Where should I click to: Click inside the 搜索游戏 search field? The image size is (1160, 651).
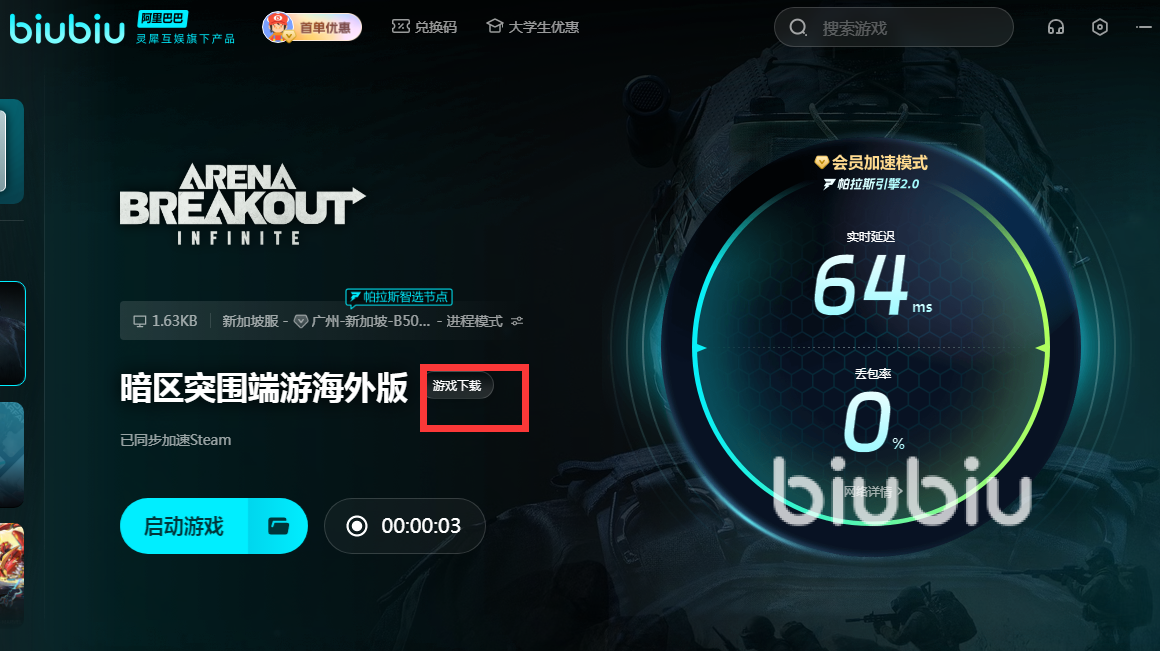pyautogui.click(x=894, y=27)
